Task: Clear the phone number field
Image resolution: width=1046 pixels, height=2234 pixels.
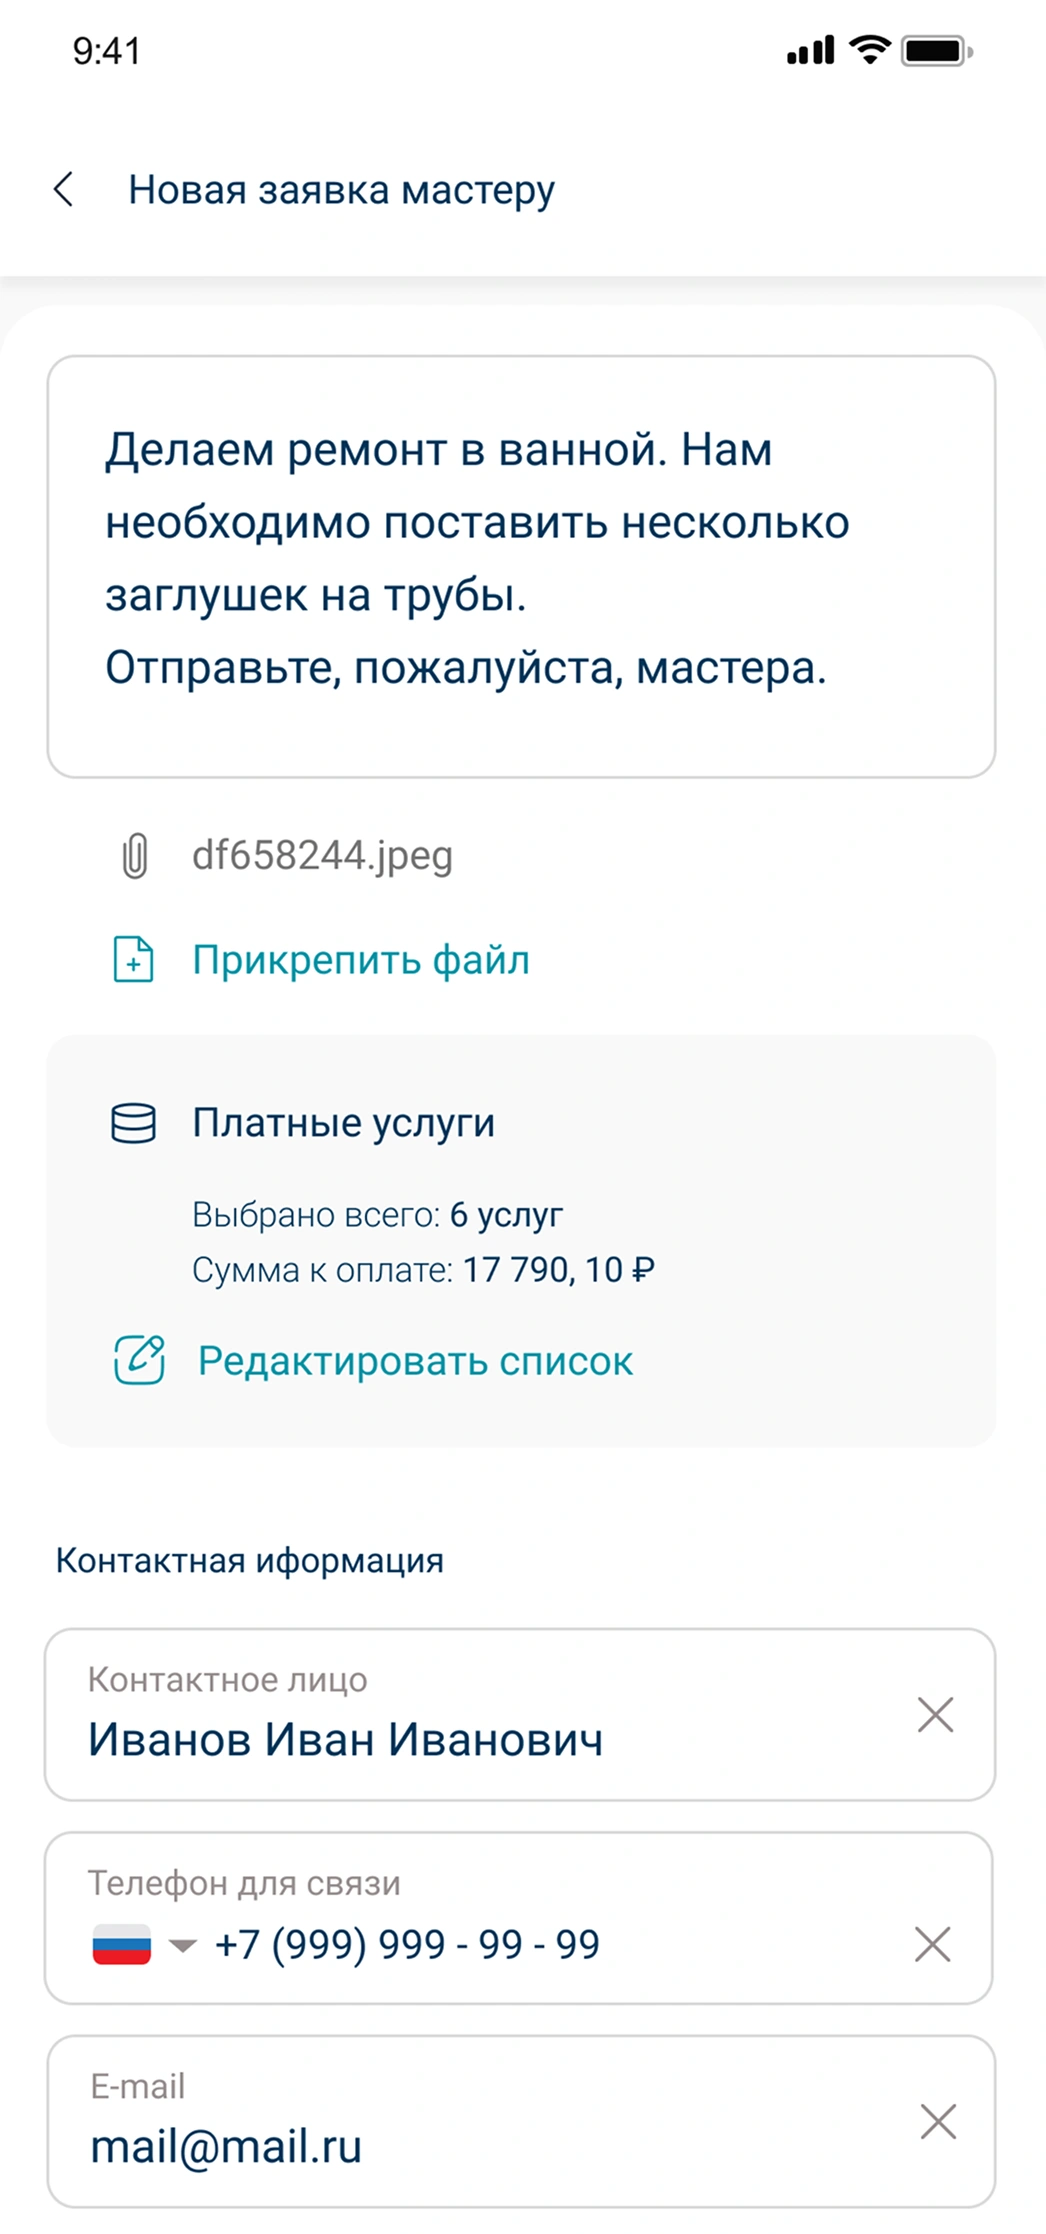Action: point(932,1945)
